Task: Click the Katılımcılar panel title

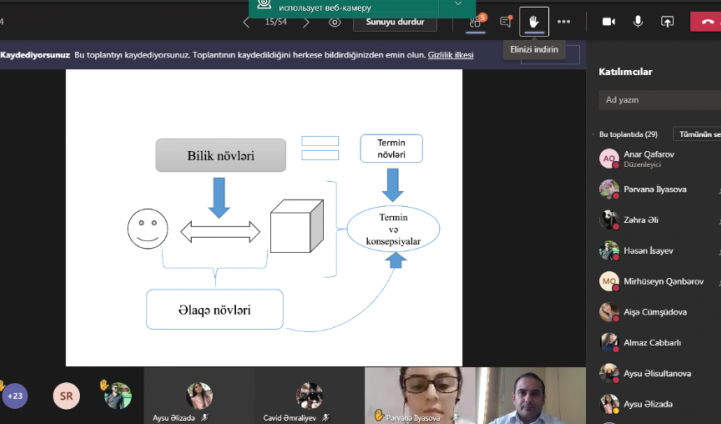Action: [625, 72]
